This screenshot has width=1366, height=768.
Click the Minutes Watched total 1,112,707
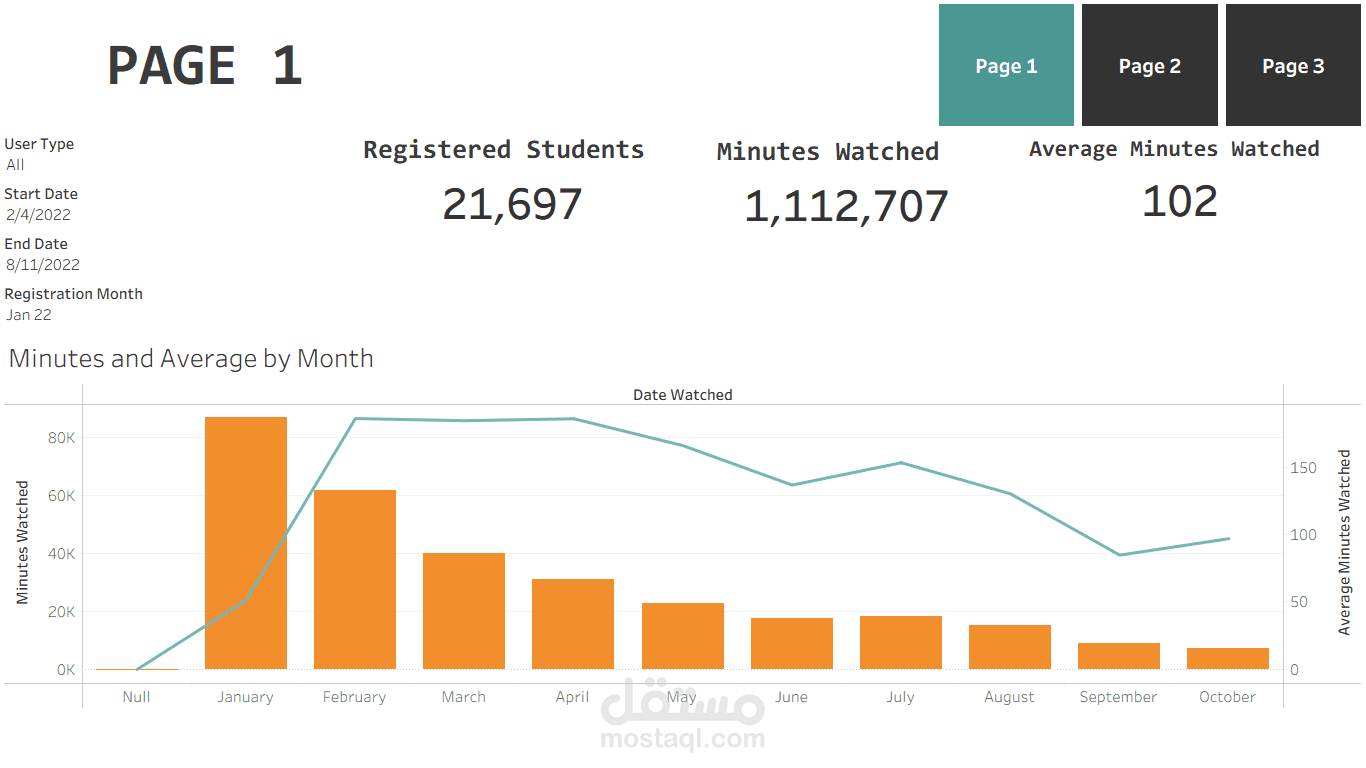[847, 206]
